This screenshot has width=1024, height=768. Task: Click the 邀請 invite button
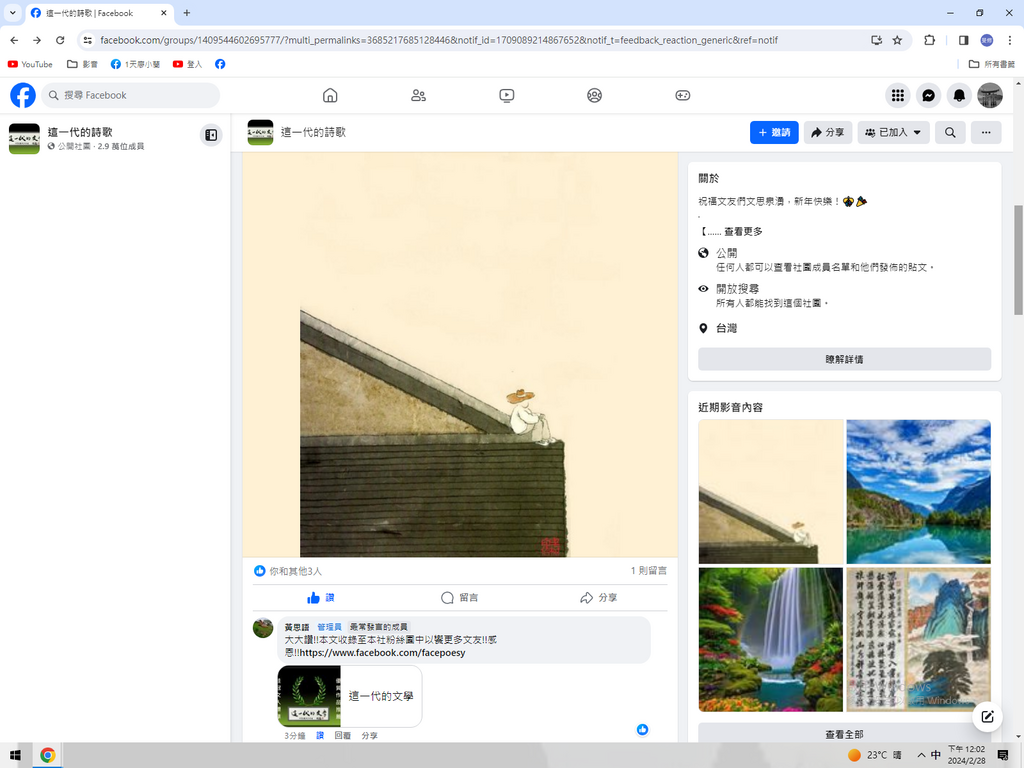(774, 132)
